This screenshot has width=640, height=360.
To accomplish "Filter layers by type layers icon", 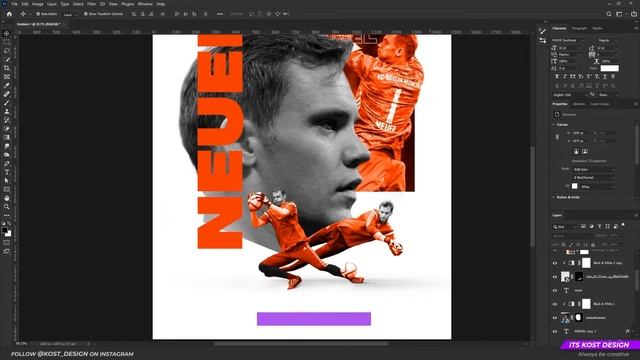I will [x=599, y=226].
